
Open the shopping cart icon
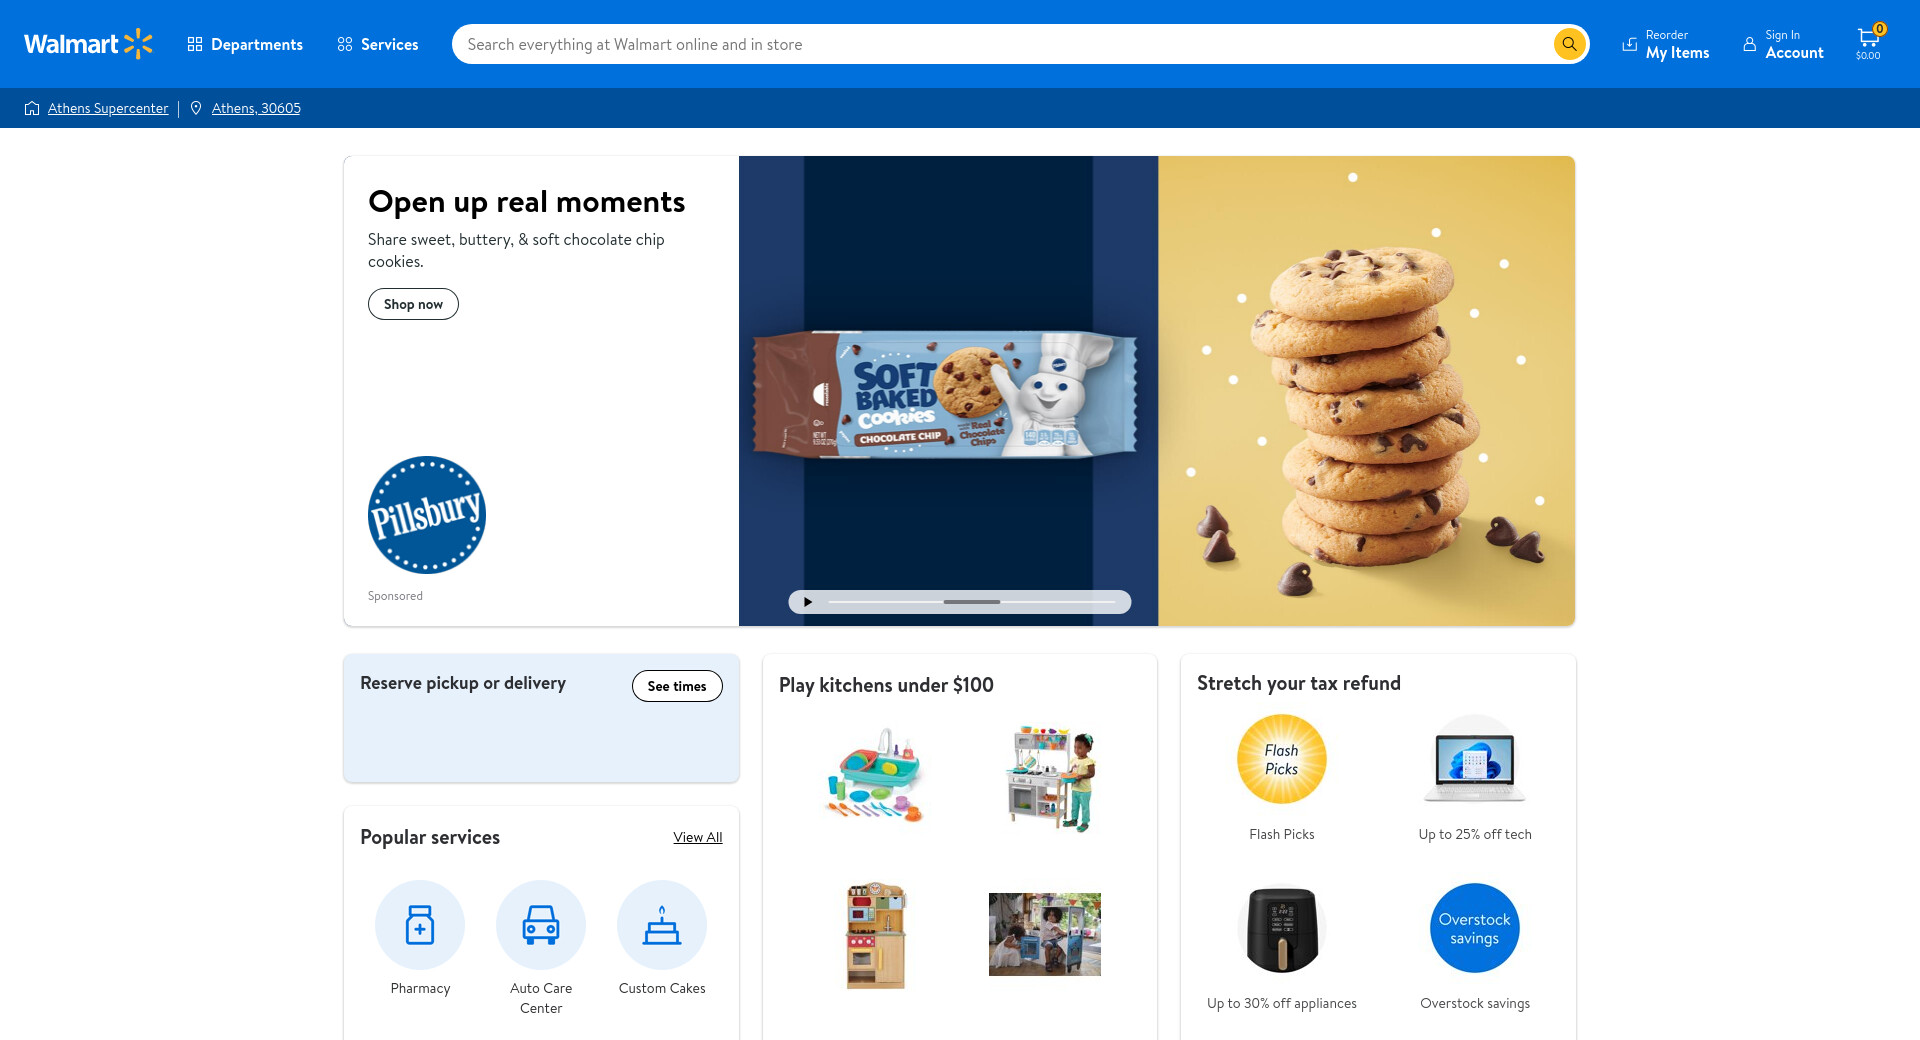point(1868,43)
